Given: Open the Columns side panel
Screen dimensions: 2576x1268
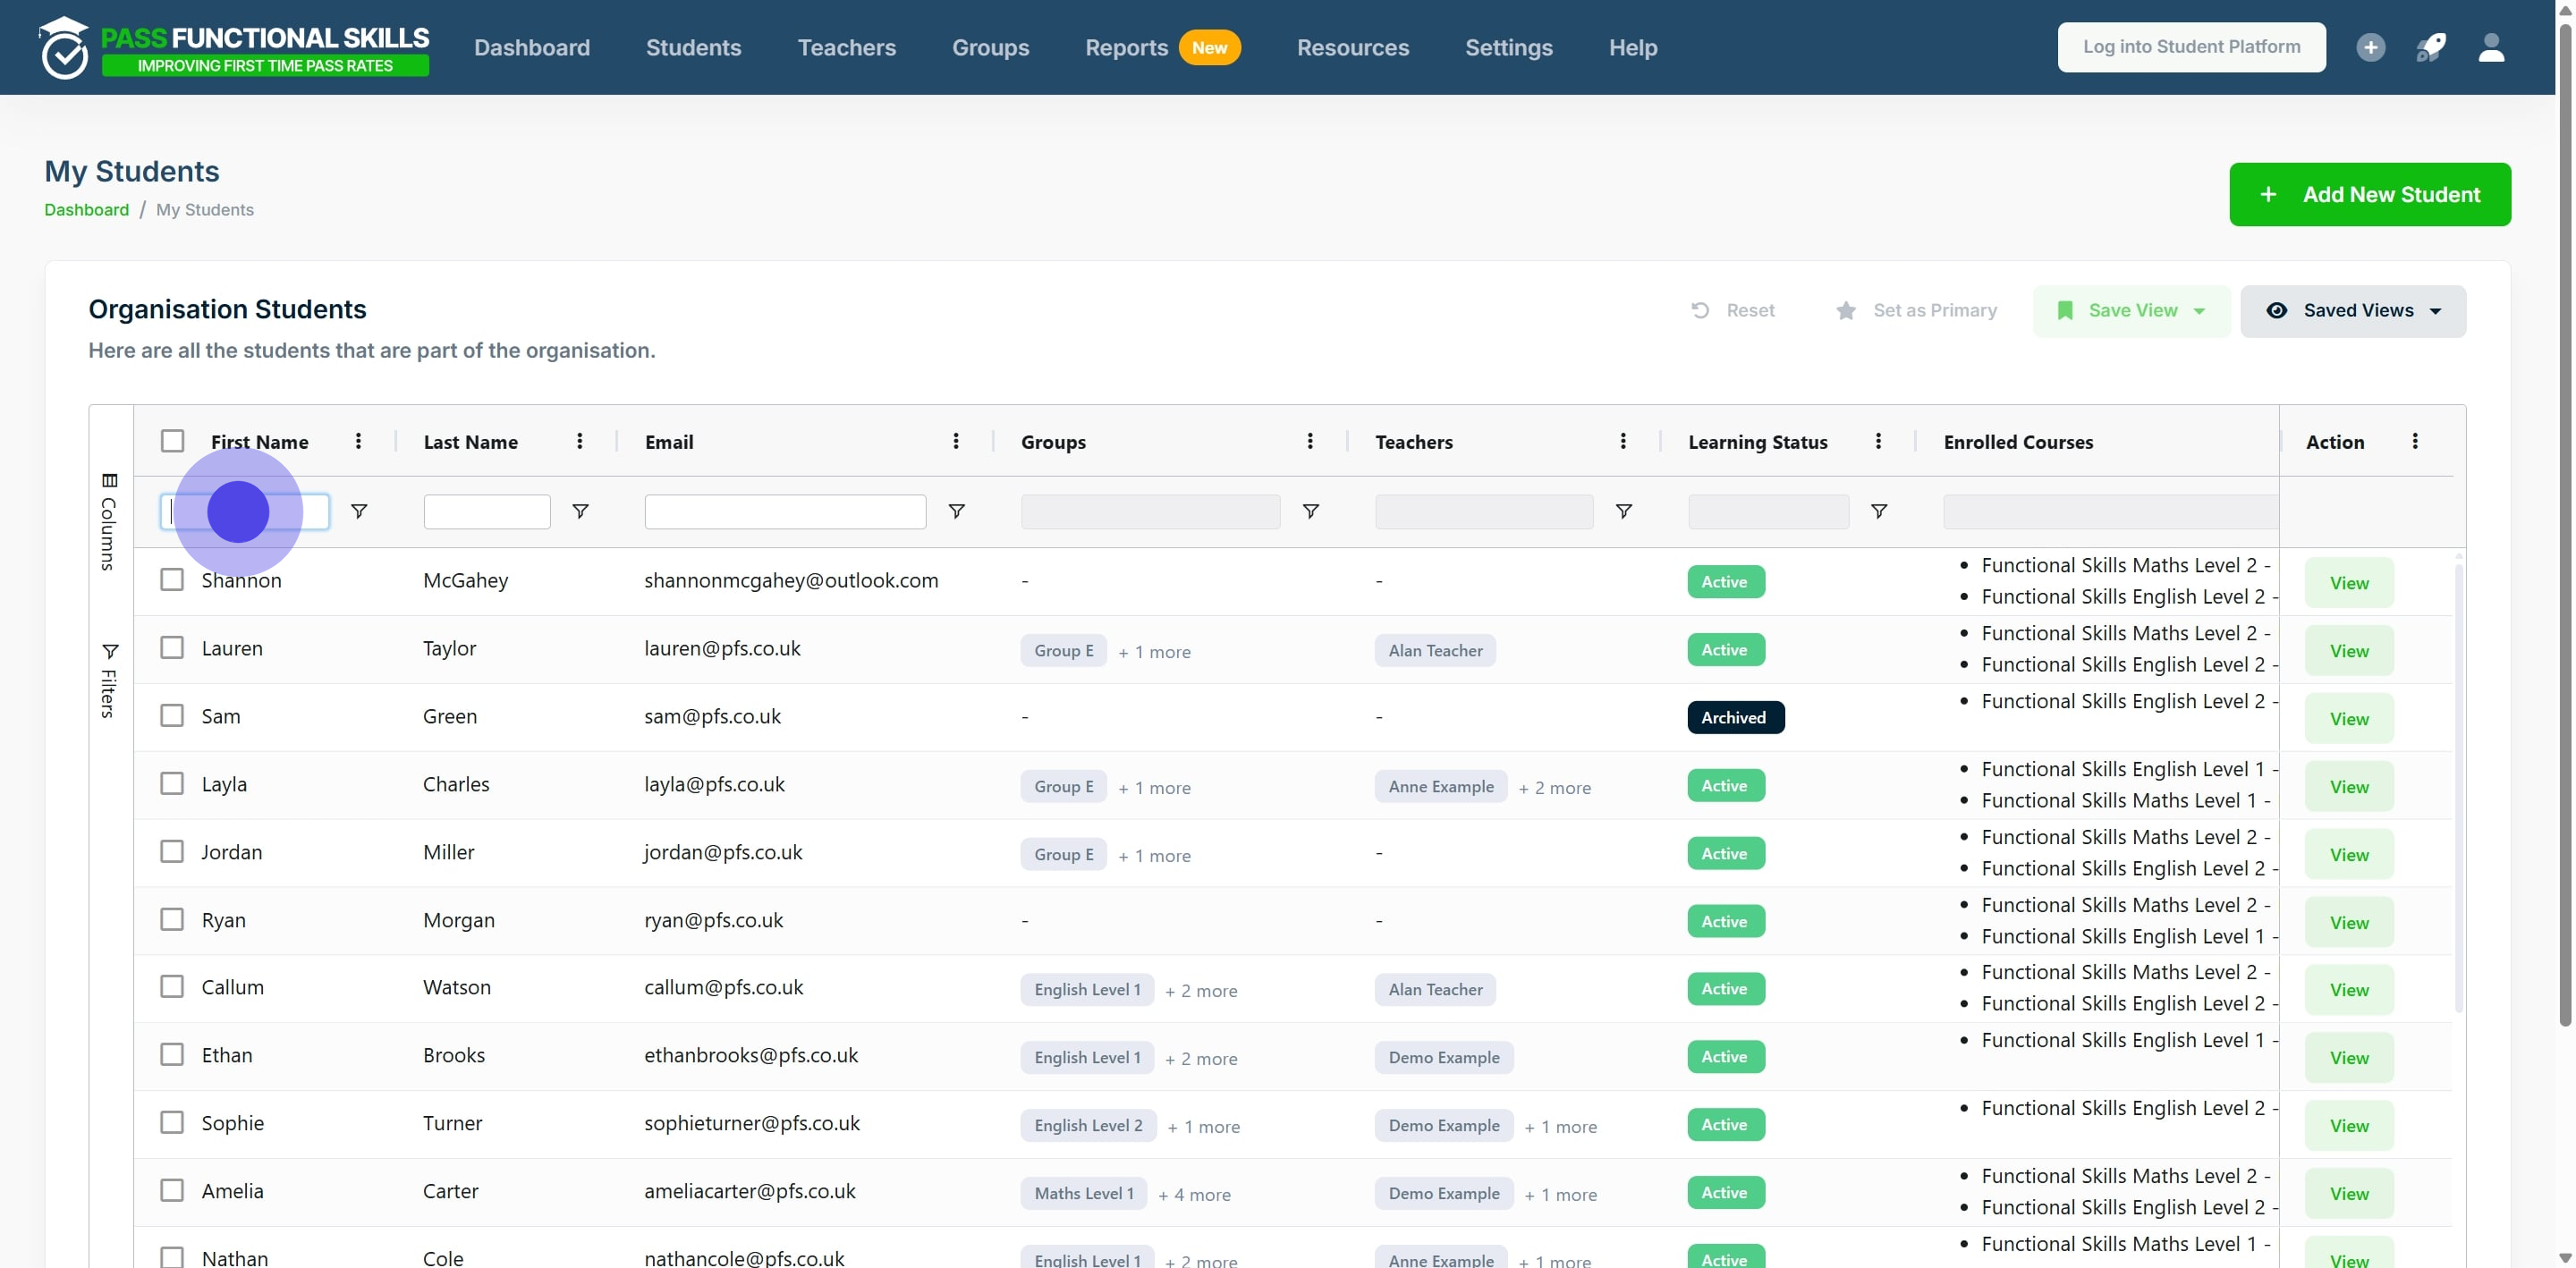Looking at the screenshot, I should [x=110, y=520].
